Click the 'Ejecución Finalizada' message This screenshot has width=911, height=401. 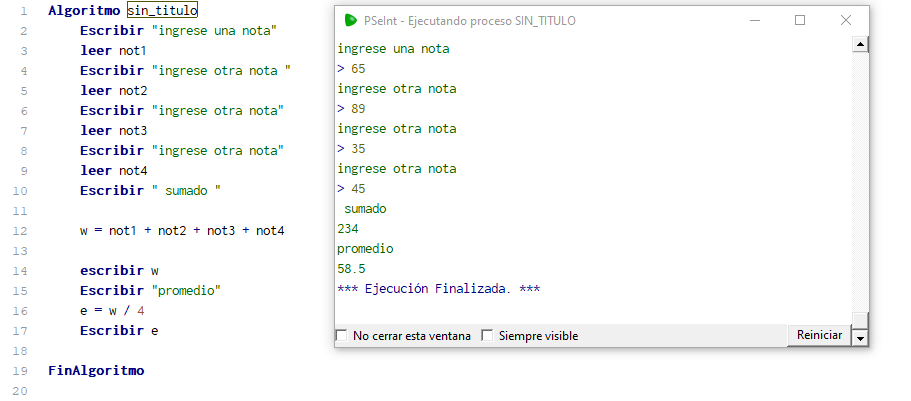pyautogui.click(x=439, y=289)
